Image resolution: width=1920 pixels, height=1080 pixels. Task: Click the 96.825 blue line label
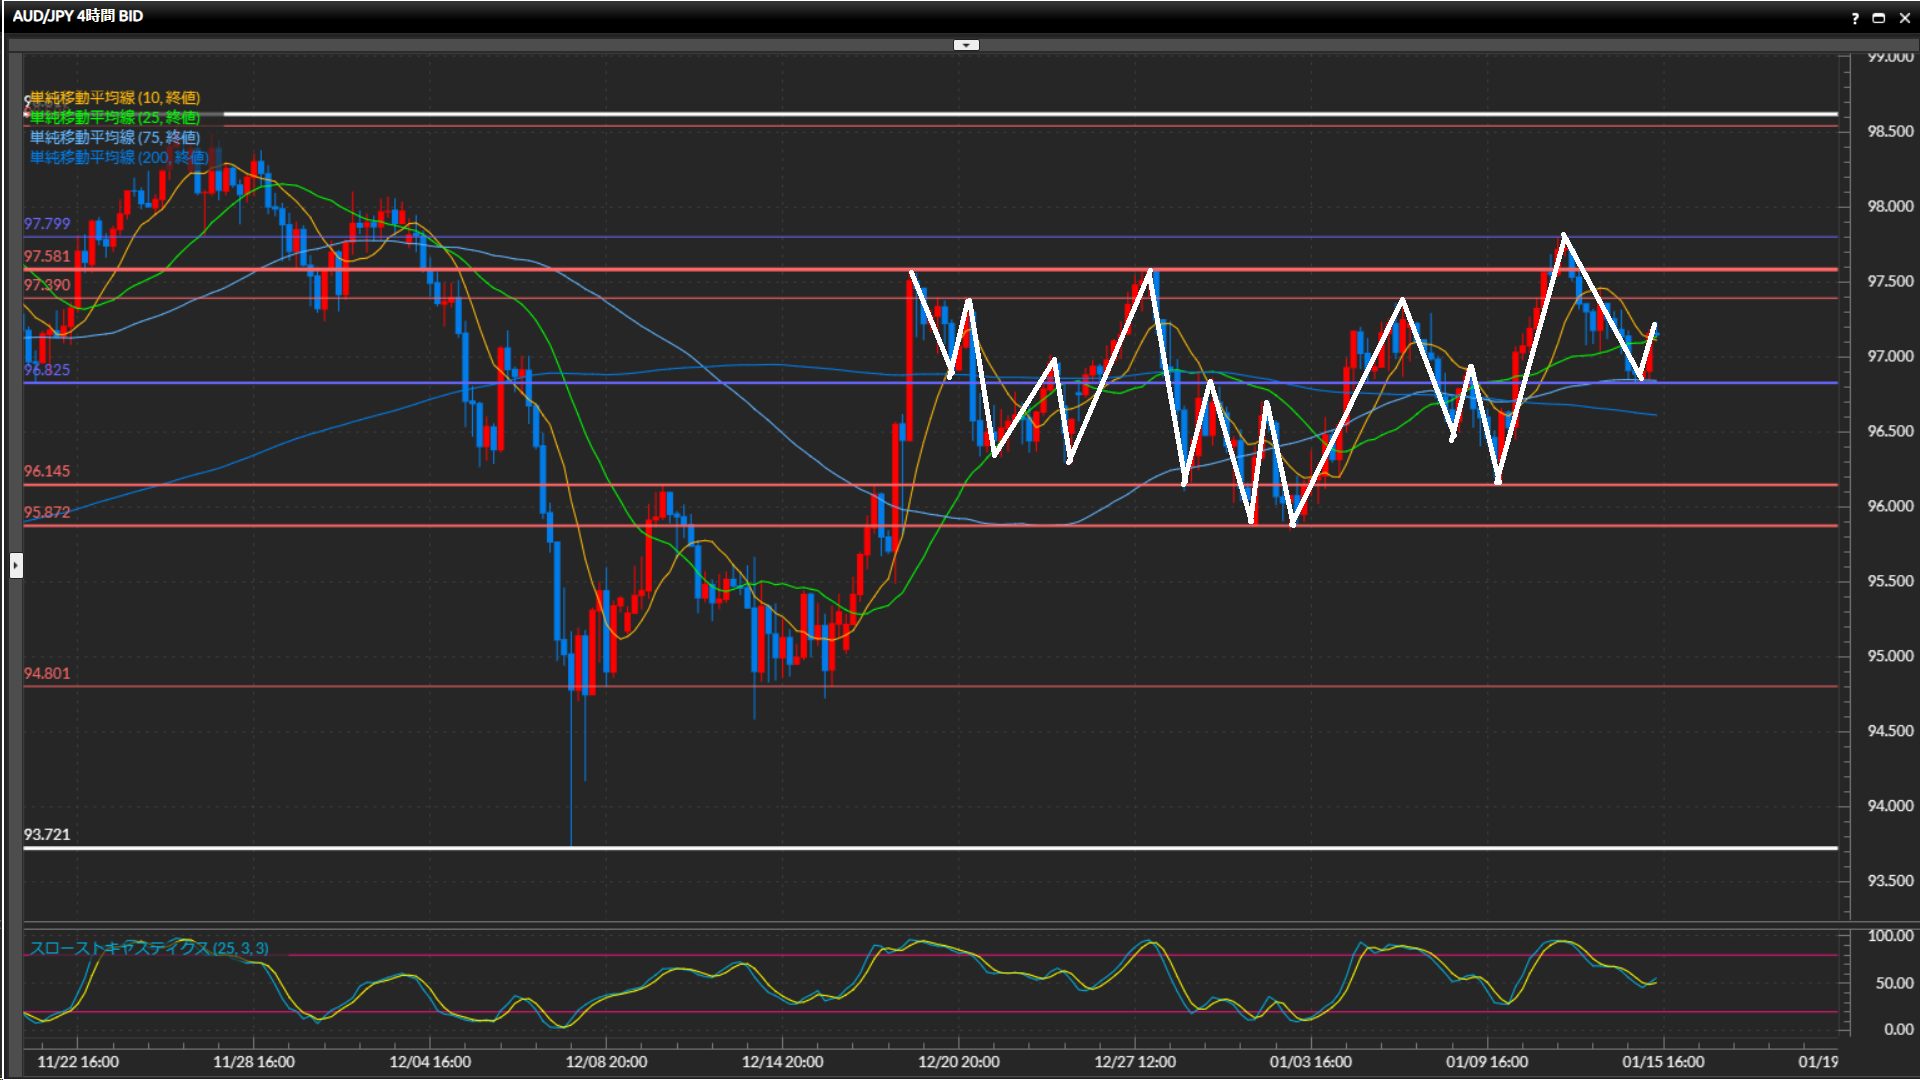47,370
